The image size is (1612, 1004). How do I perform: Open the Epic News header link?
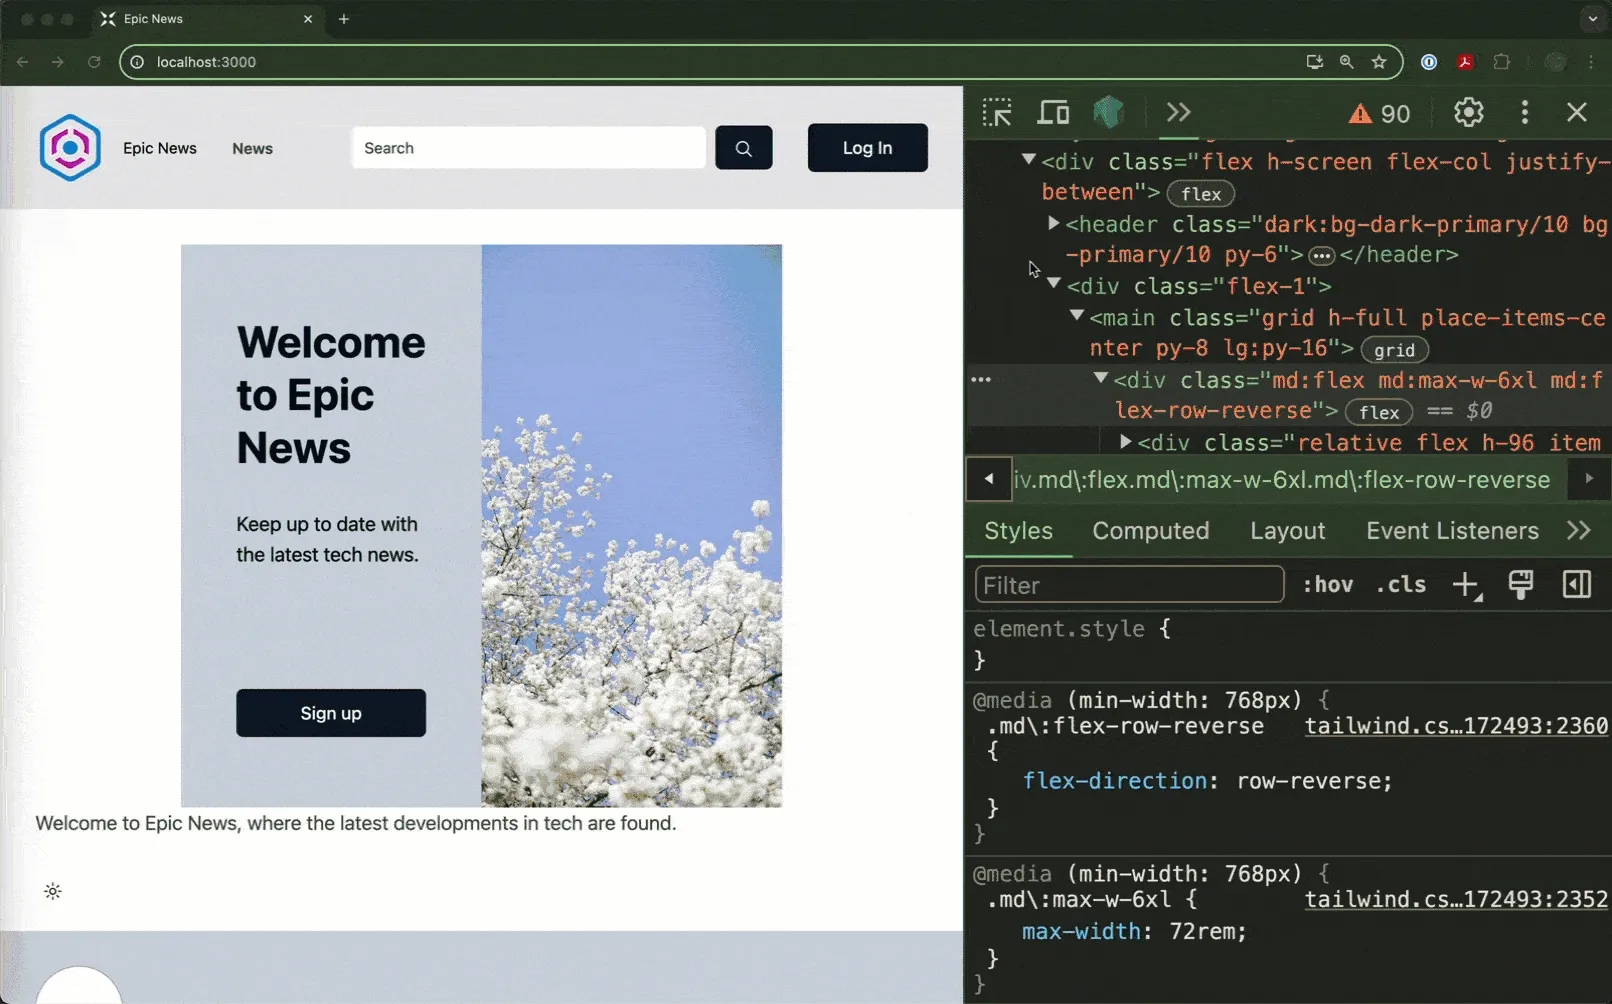(x=160, y=148)
